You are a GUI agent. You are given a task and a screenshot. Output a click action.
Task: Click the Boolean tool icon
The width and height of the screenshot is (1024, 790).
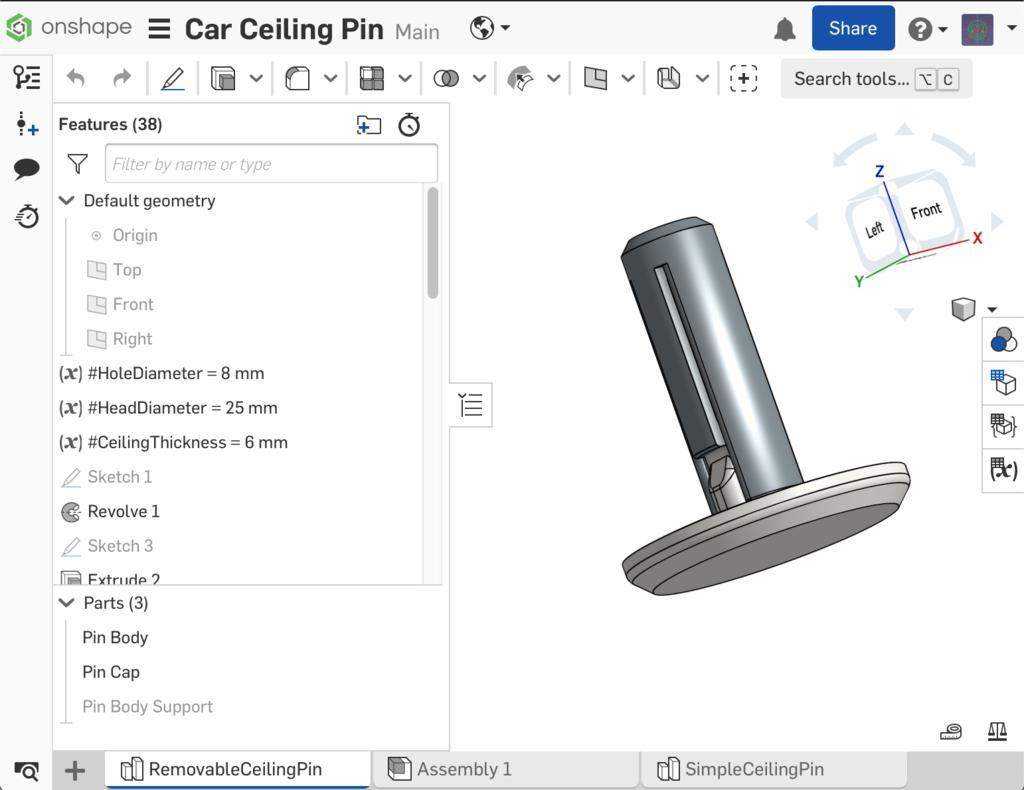[x=446, y=79]
